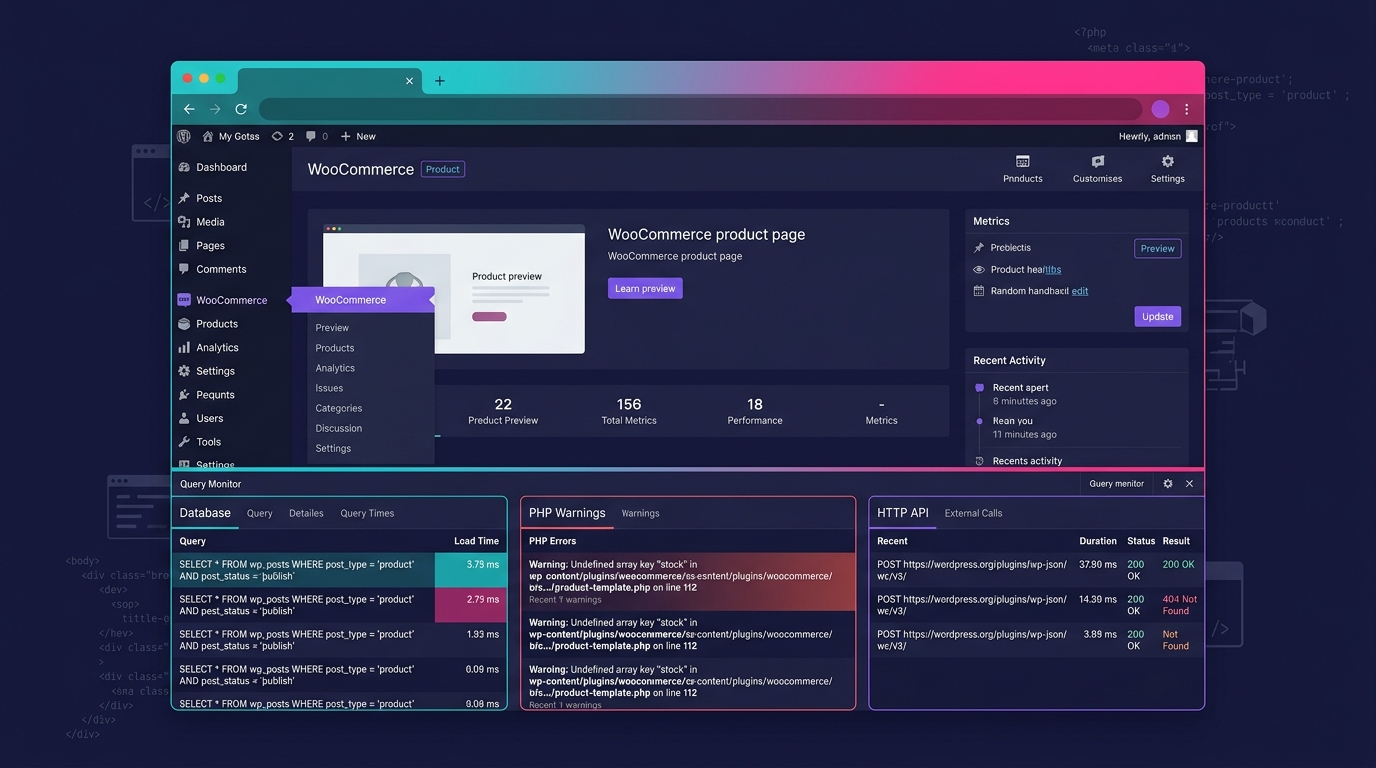Click the Learn preview button
Screen dimensions: 1376x768
click(645, 287)
